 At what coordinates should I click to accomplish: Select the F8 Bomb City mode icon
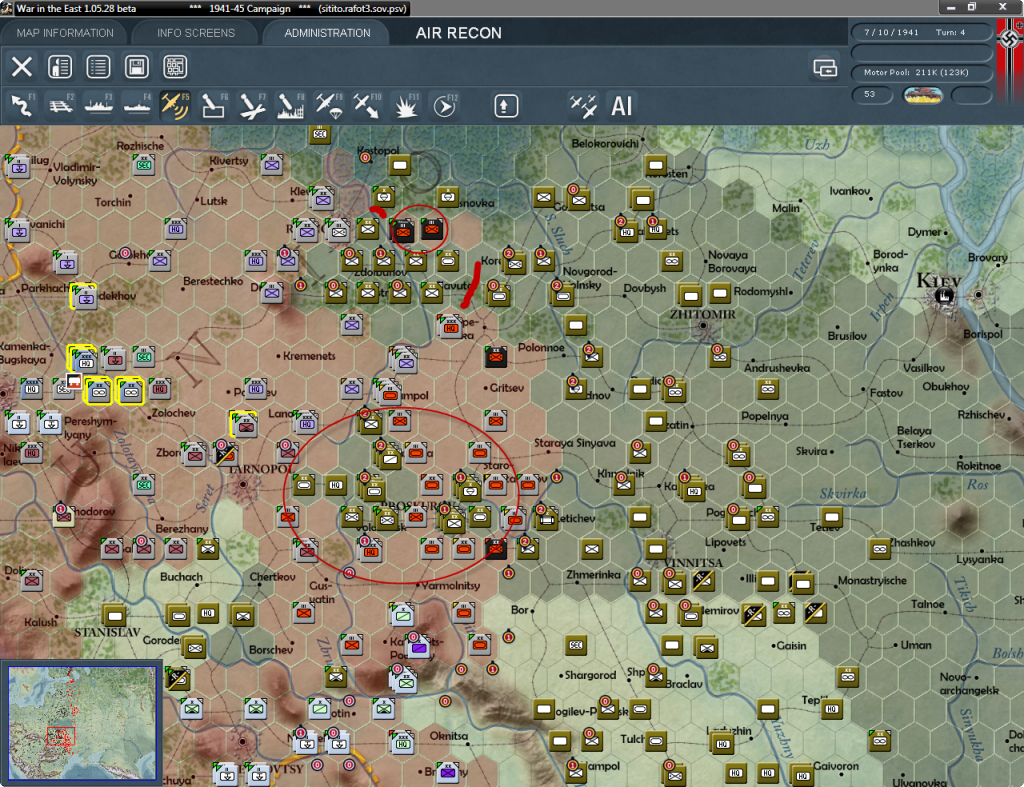click(290, 105)
